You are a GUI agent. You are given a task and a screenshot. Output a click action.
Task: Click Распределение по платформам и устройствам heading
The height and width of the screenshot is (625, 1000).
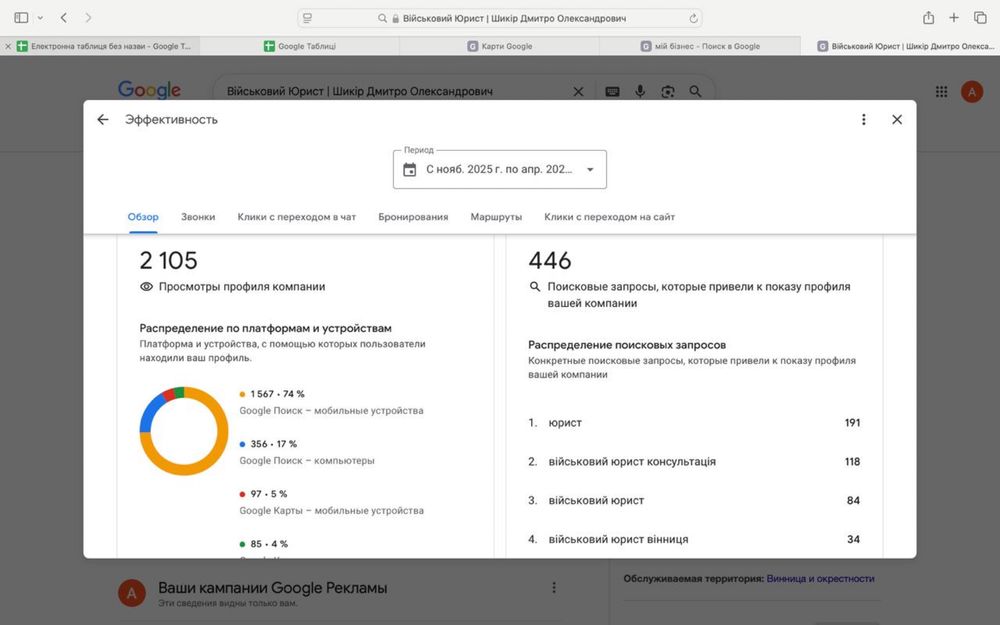pyautogui.click(x=265, y=328)
